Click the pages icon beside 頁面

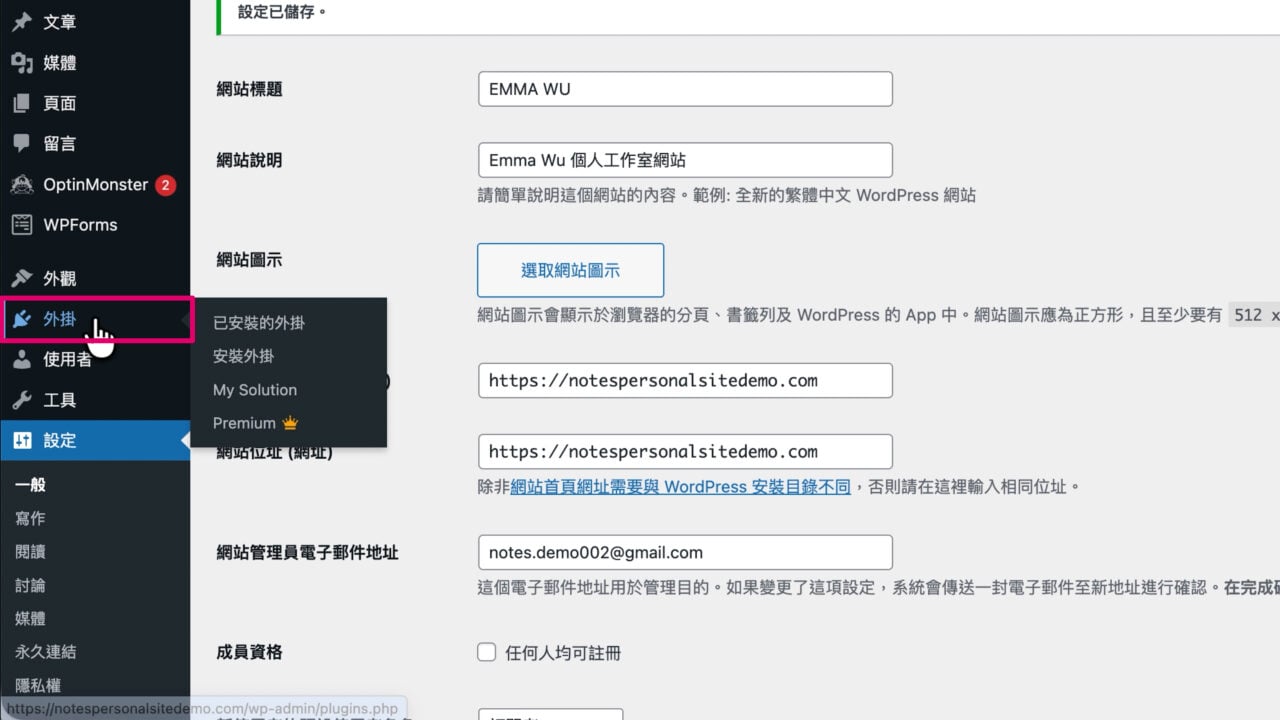point(22,103)
